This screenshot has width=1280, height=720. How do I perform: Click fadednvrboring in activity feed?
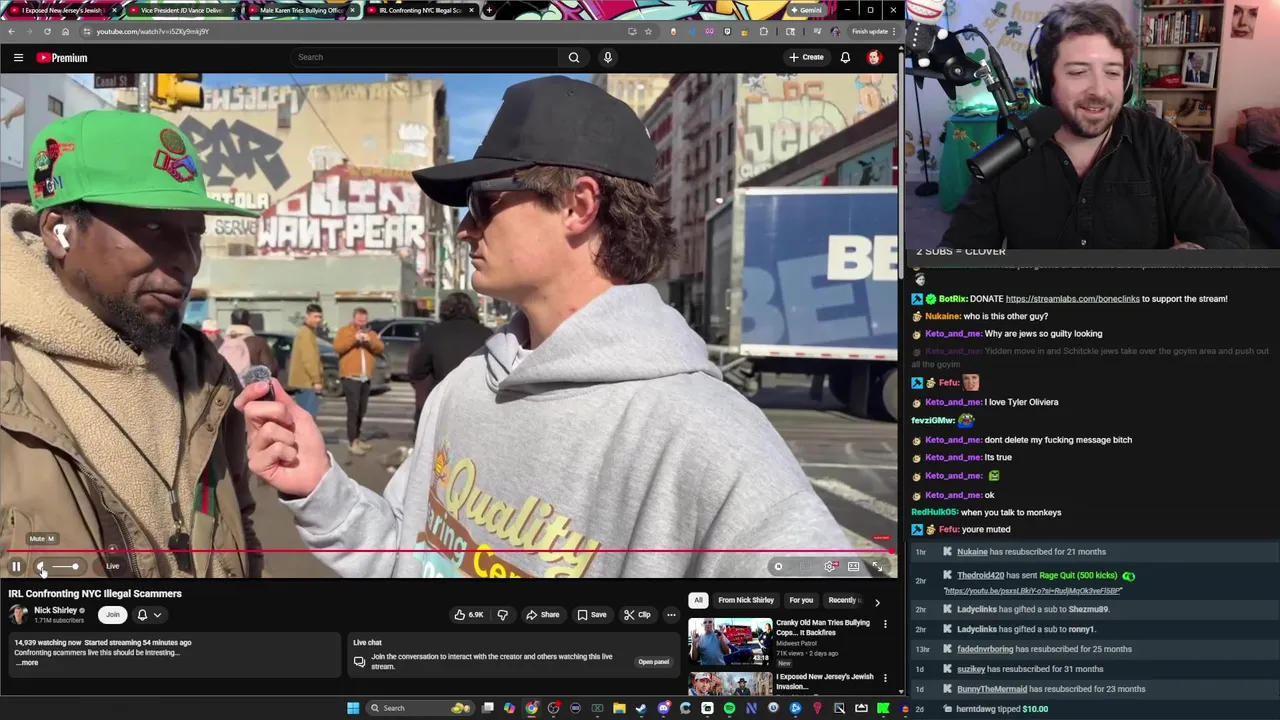pyautogui.click(x=985, y=649)
